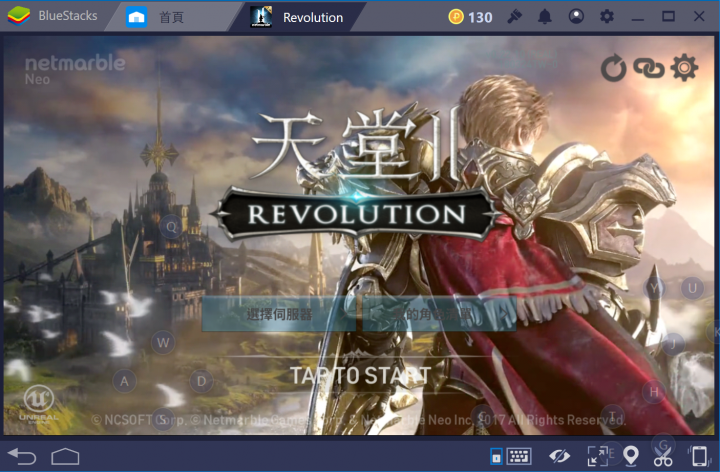Switch to the 首頁 home tab
The image size is (720, 472).
(x=171, y=17)
